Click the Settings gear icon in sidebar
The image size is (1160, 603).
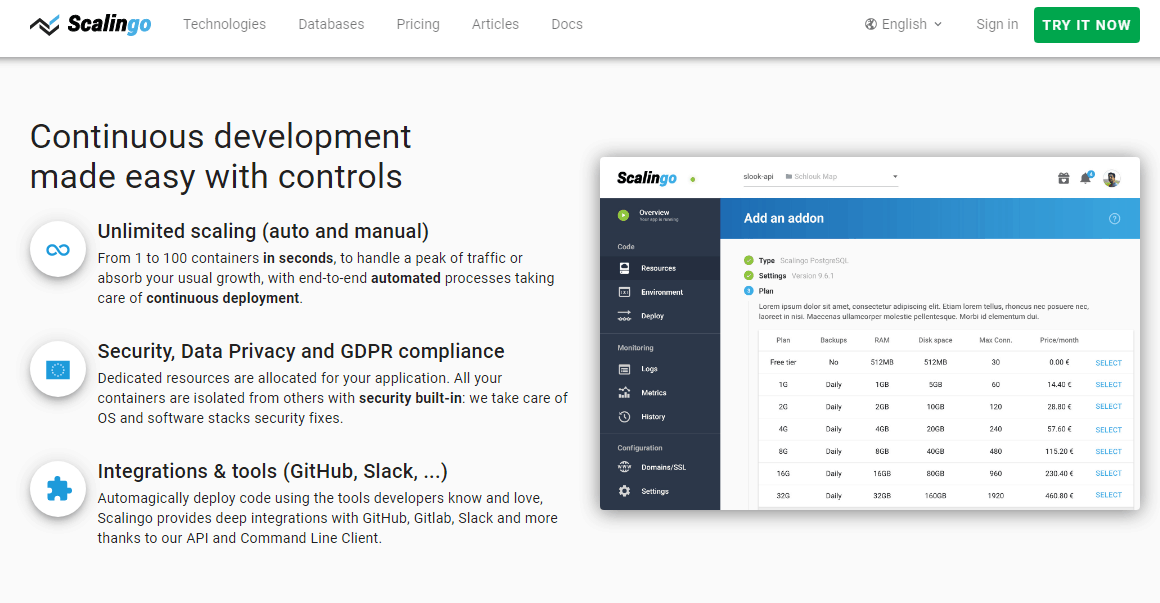click(x=624, y=491)
